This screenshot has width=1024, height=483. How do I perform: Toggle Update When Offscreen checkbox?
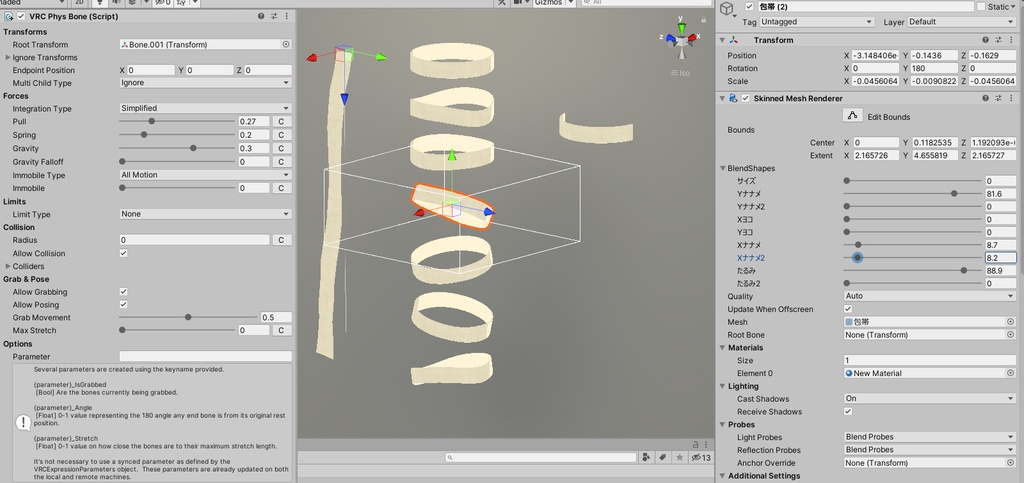point(848,309)
